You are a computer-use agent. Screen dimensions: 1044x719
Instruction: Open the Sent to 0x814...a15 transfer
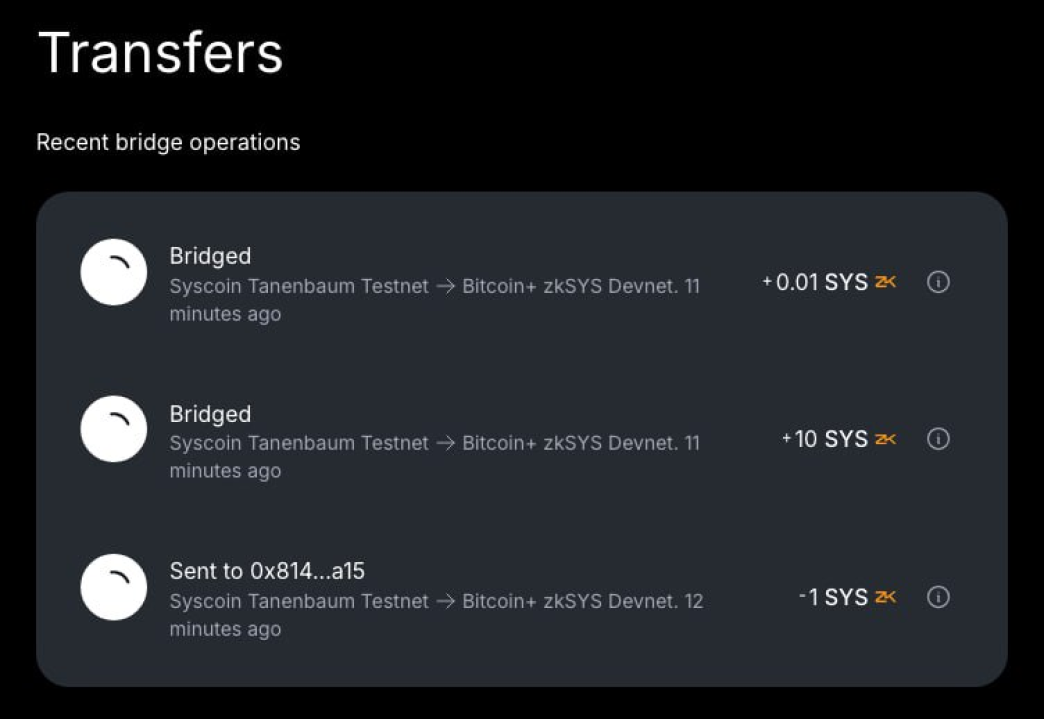267,571
